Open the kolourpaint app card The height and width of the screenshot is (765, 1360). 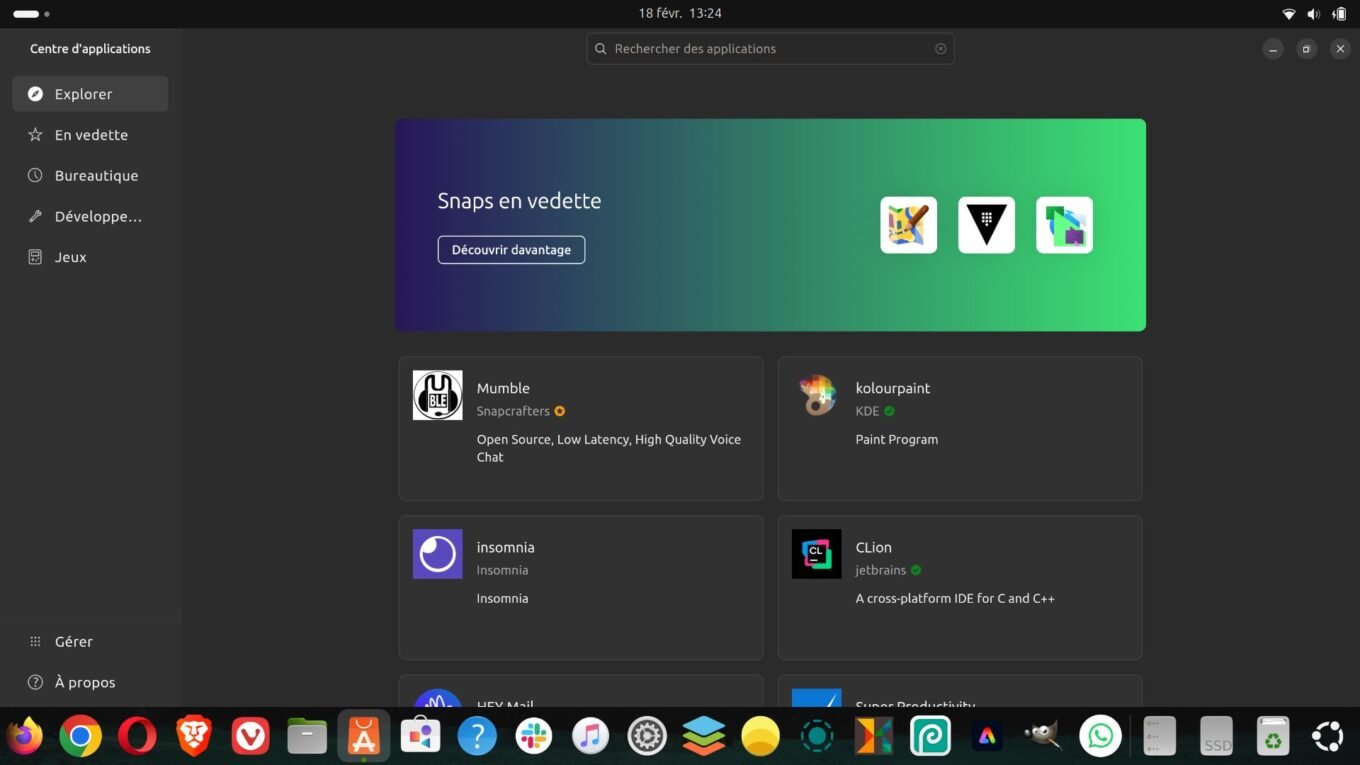pyautogui.click(x=960, y=429)
